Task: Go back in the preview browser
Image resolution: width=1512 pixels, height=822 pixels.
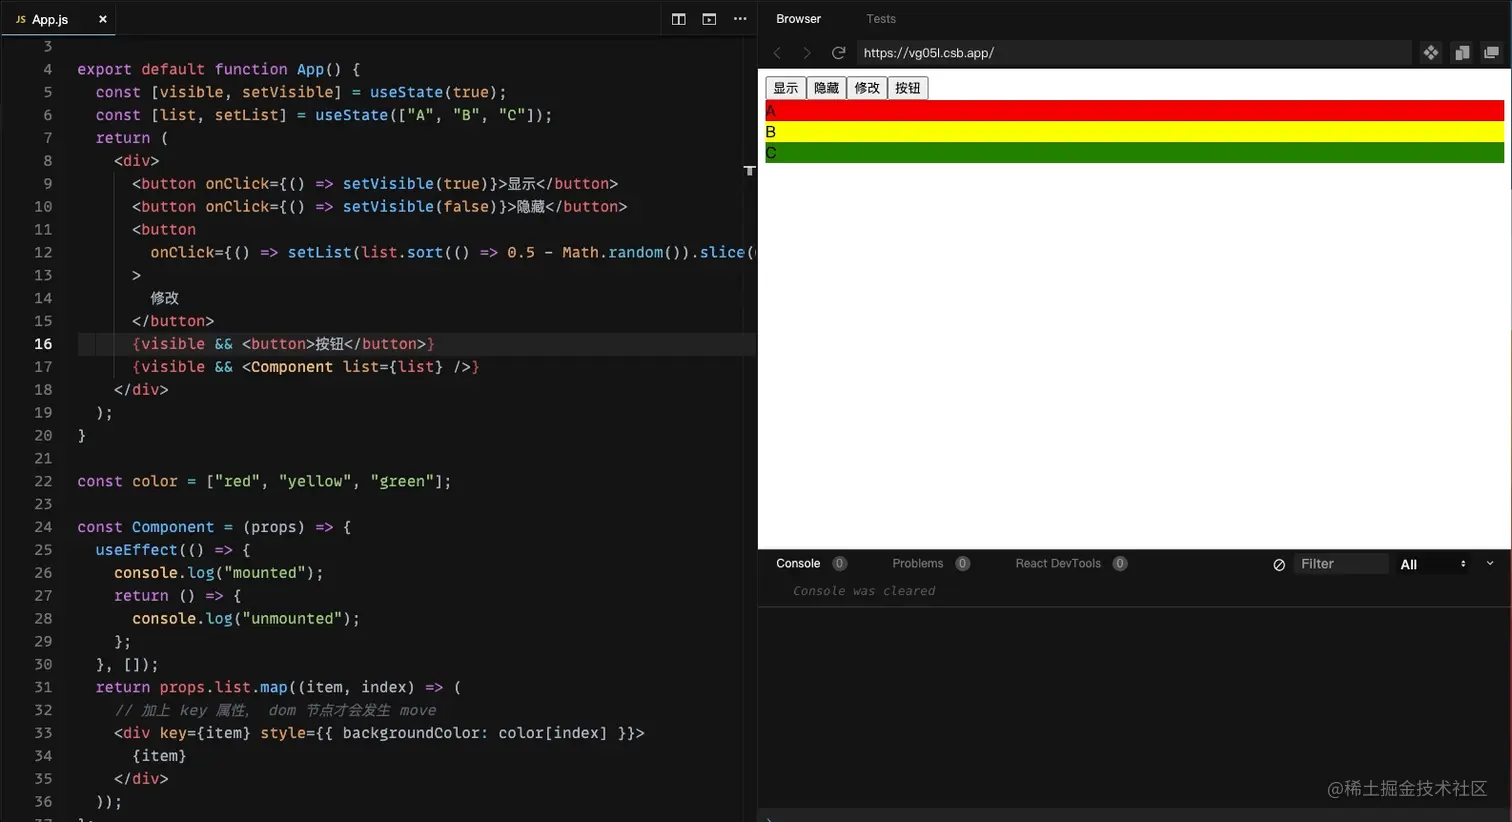Action: click(x=777, y=53)
